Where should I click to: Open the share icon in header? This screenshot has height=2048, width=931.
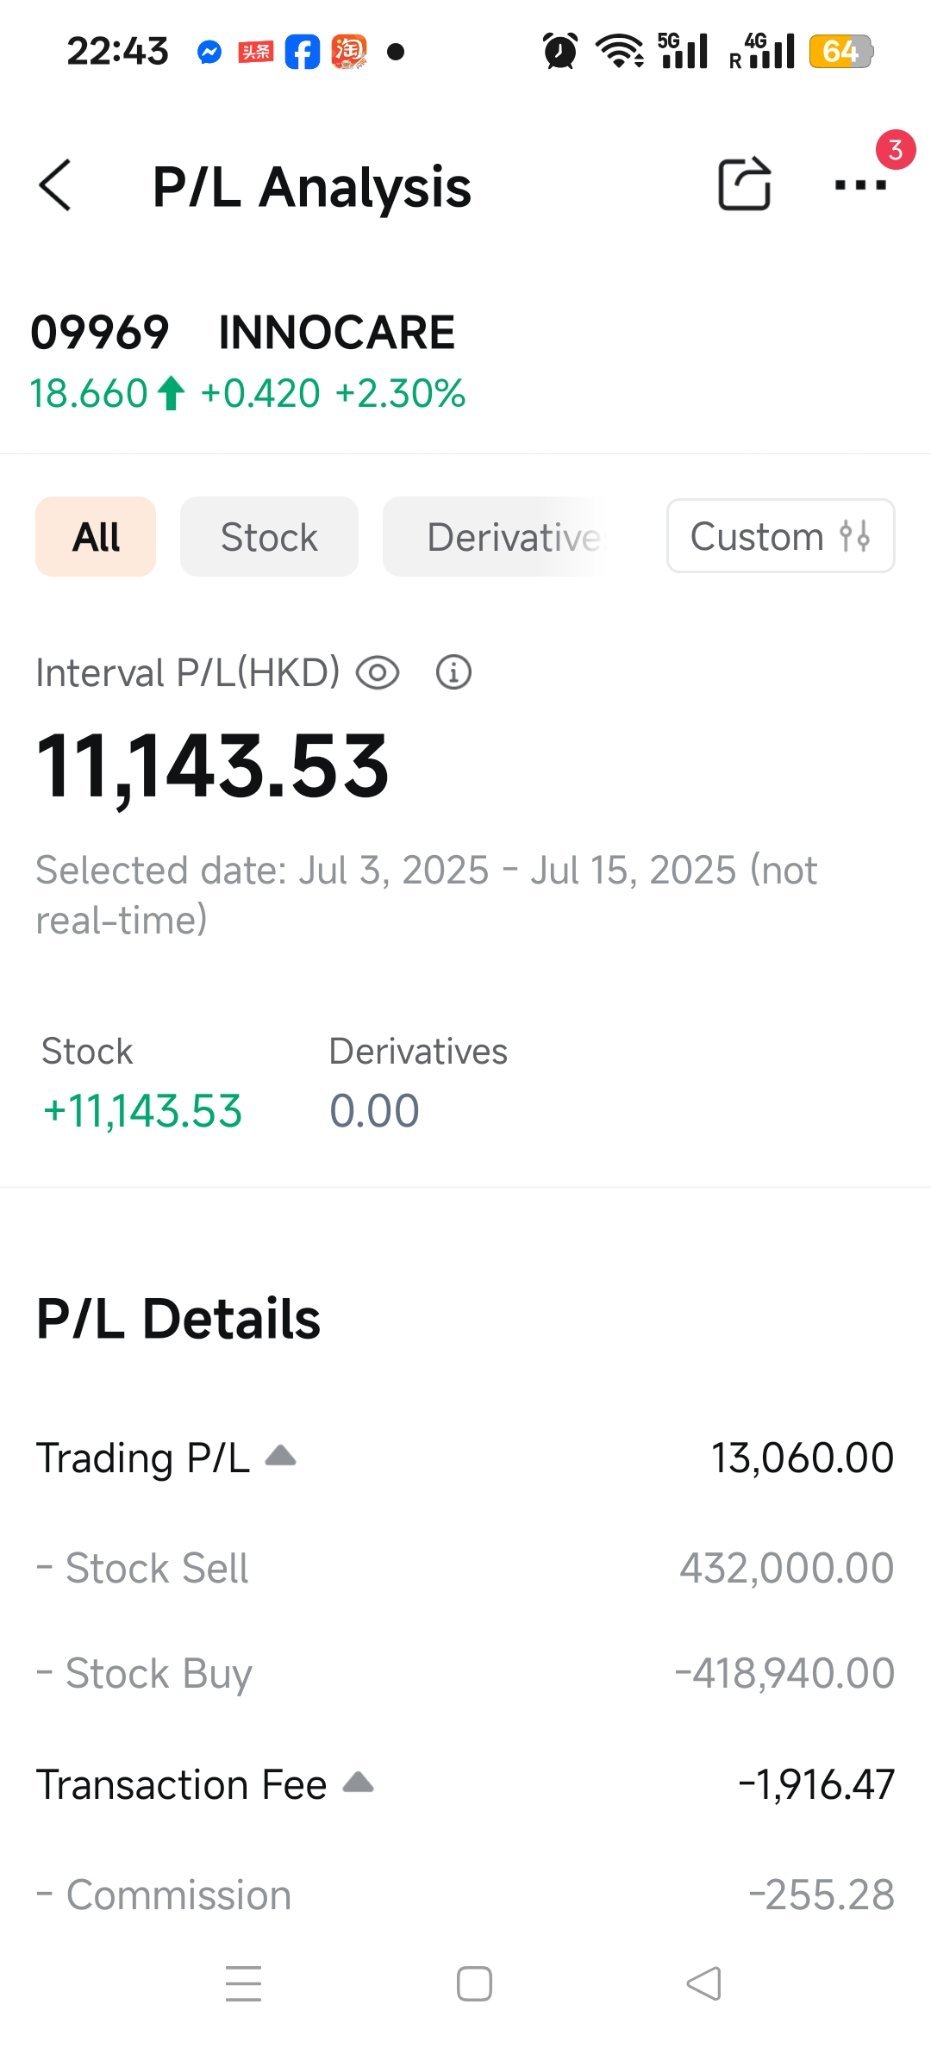(x=745, y=184)
